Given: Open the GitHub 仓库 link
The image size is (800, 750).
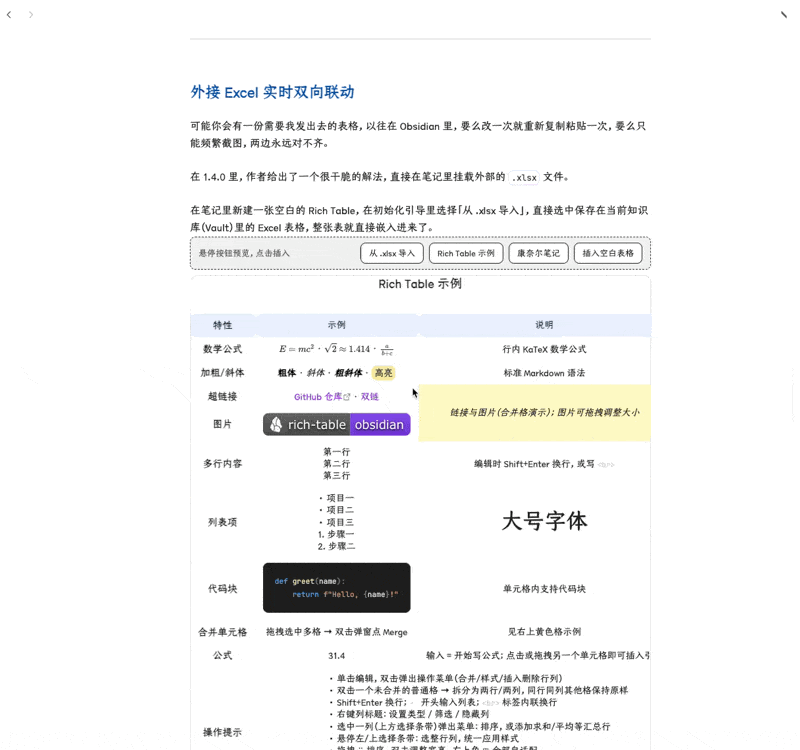Looking at the screenshot, I should [322, 397].
